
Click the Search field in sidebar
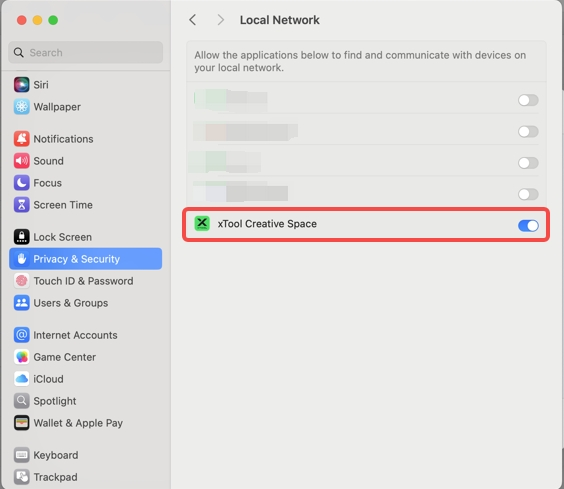click(86, 53)
